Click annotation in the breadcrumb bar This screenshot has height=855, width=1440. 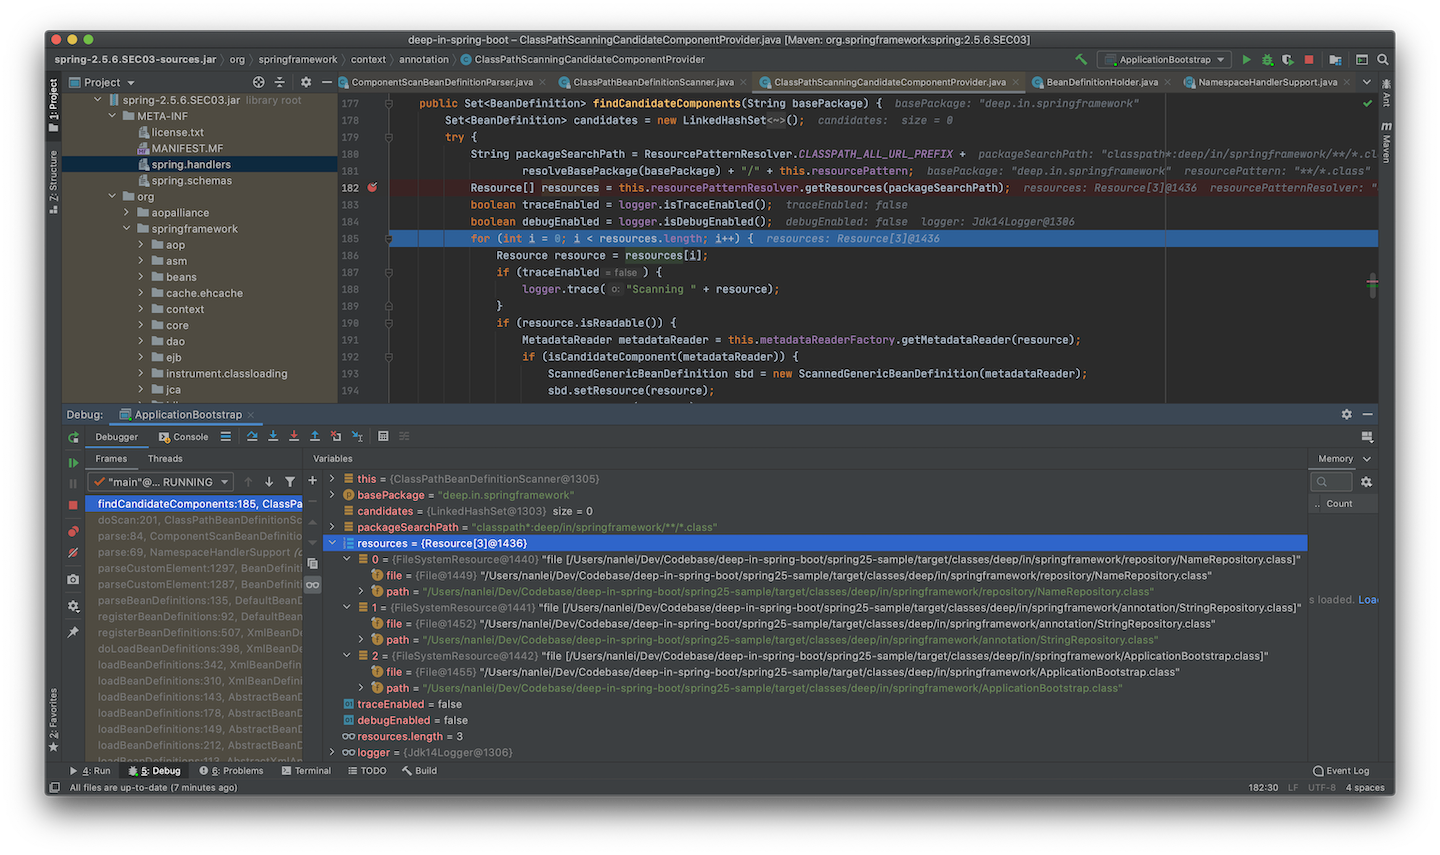click(424, 60)
